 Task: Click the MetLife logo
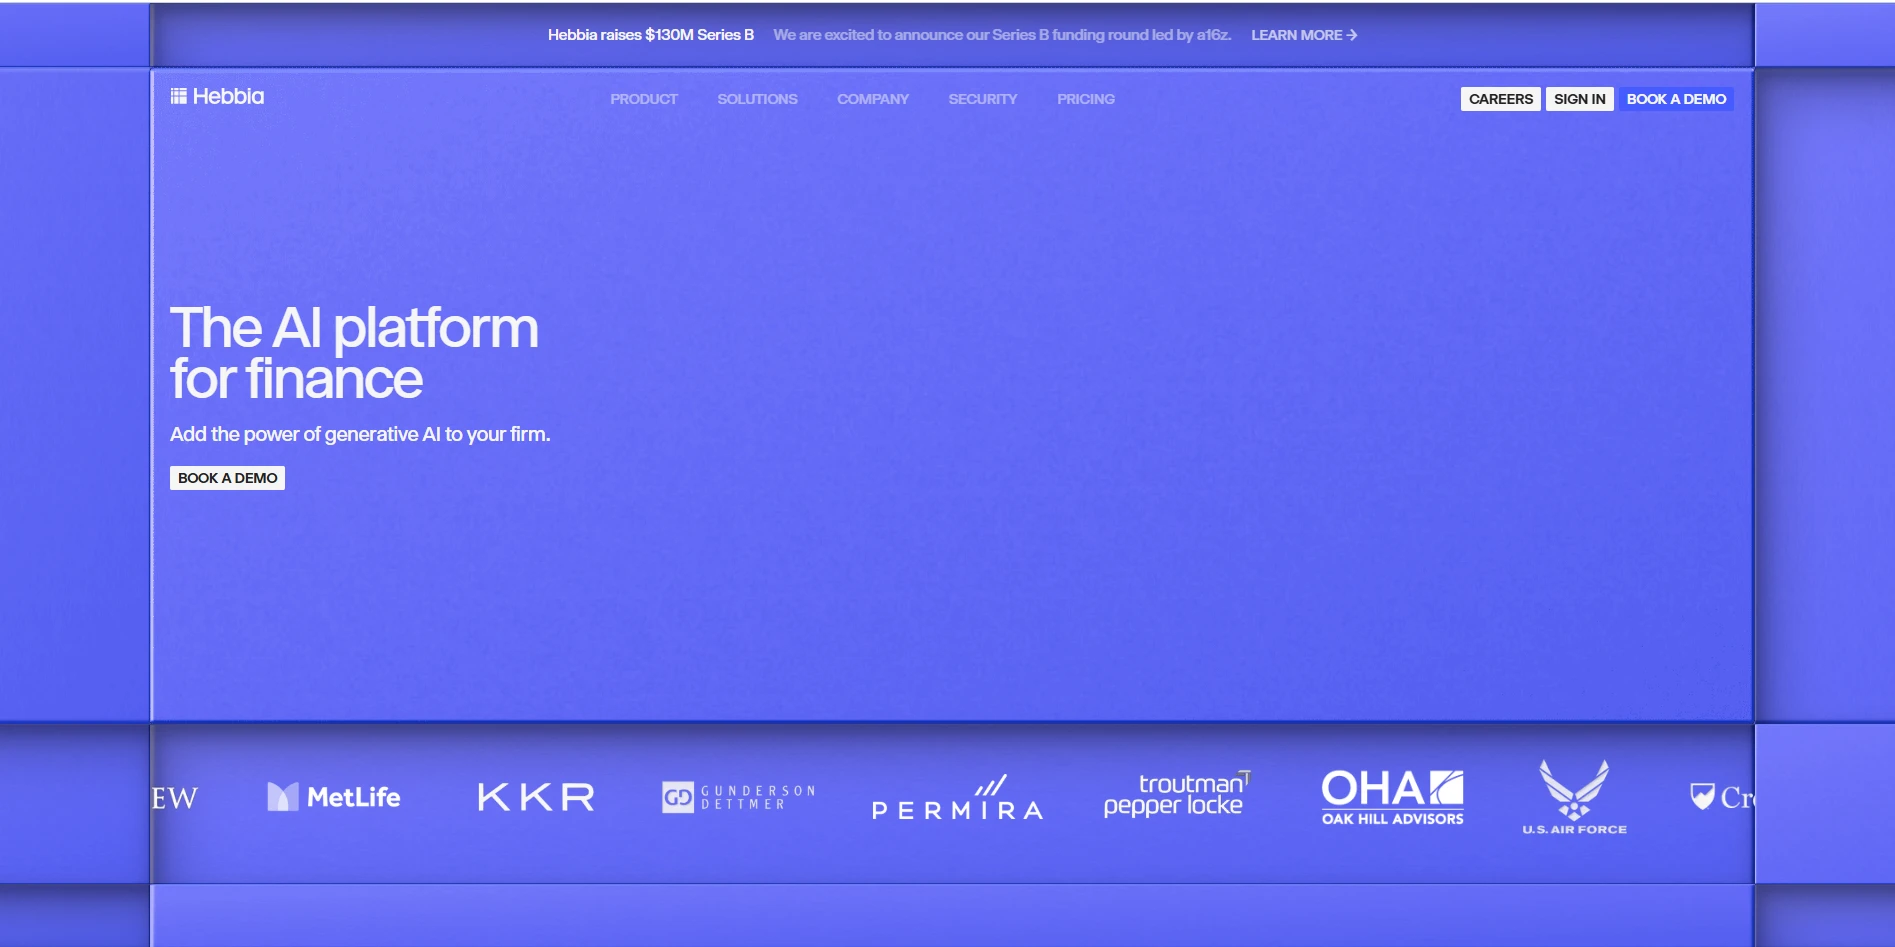pos(333,797)
